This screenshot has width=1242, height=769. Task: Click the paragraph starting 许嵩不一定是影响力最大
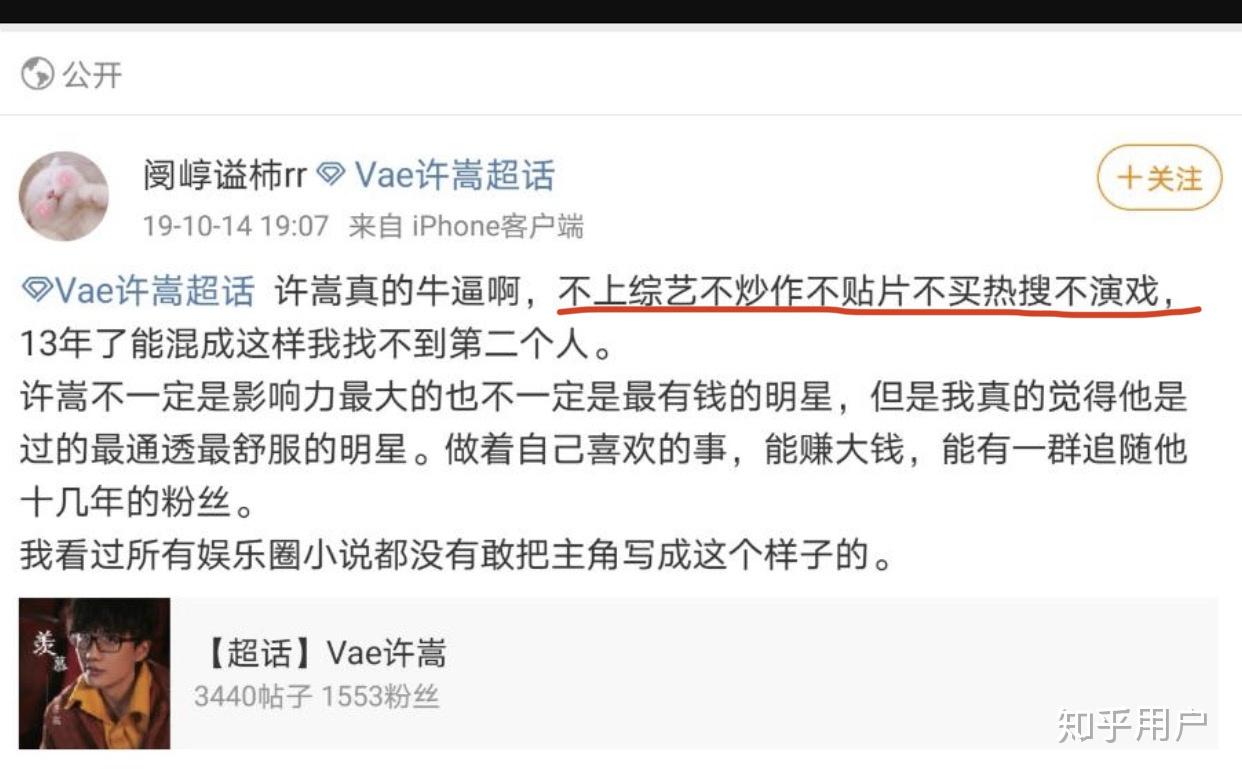[604, 449]
